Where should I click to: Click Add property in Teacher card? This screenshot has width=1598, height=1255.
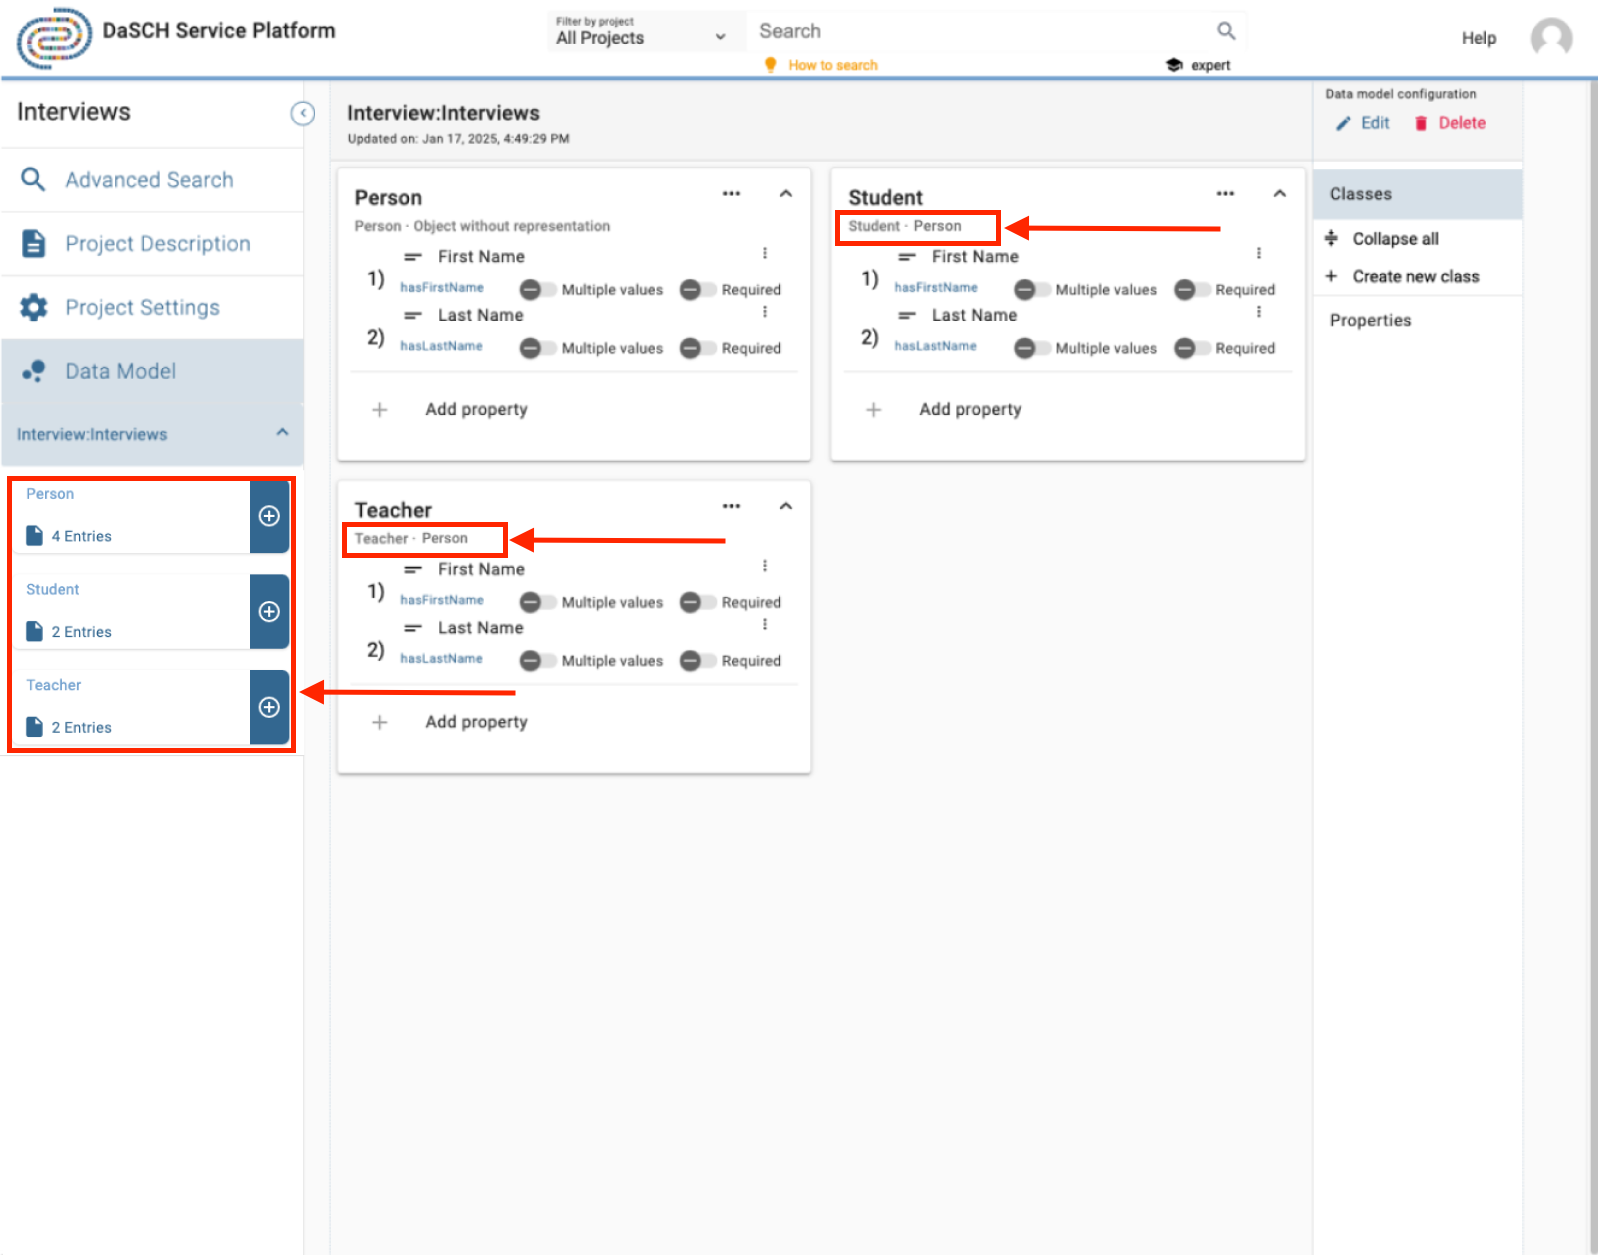tap(476, 722)
